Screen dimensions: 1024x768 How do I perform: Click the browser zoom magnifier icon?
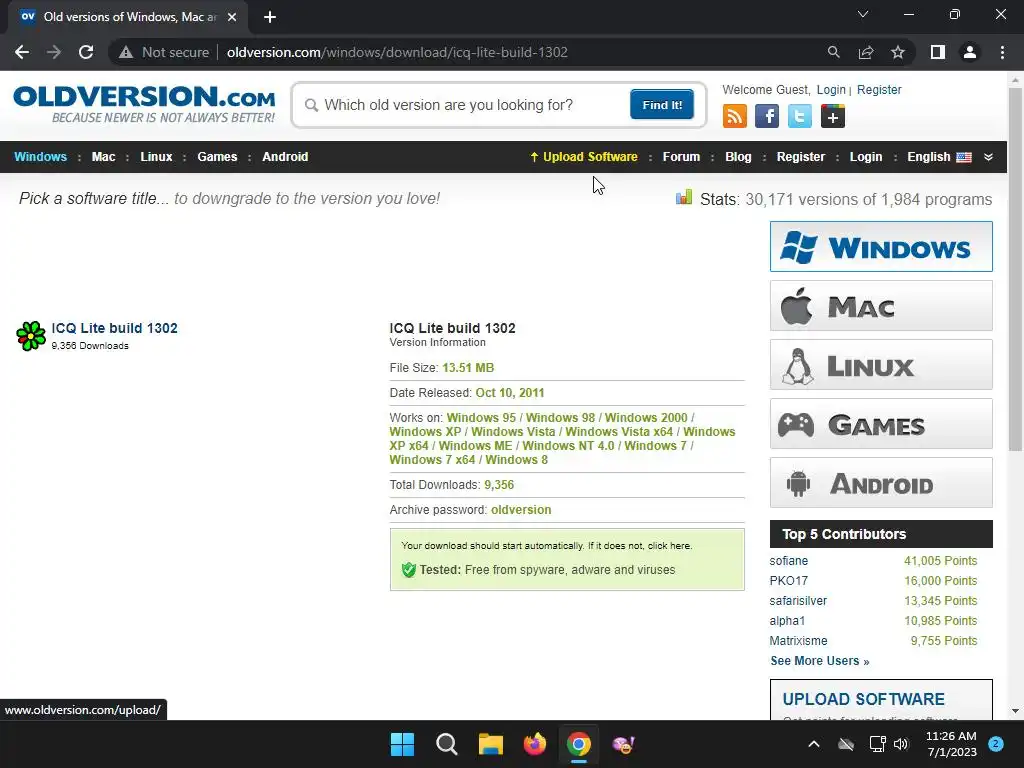[833, 52]
